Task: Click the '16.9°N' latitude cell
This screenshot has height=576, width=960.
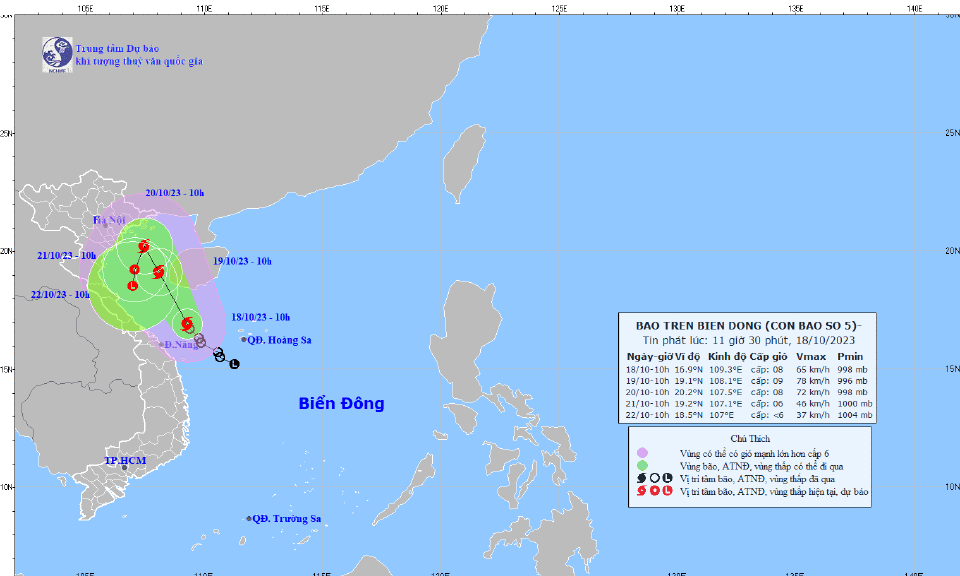Action: [x=688, y=369]
